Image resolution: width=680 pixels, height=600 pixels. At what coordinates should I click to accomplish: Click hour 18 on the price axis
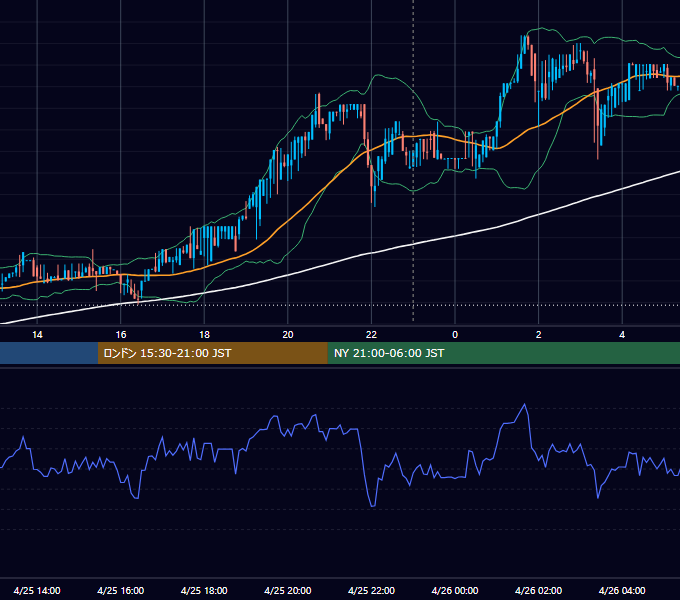(x=204, y=335)
